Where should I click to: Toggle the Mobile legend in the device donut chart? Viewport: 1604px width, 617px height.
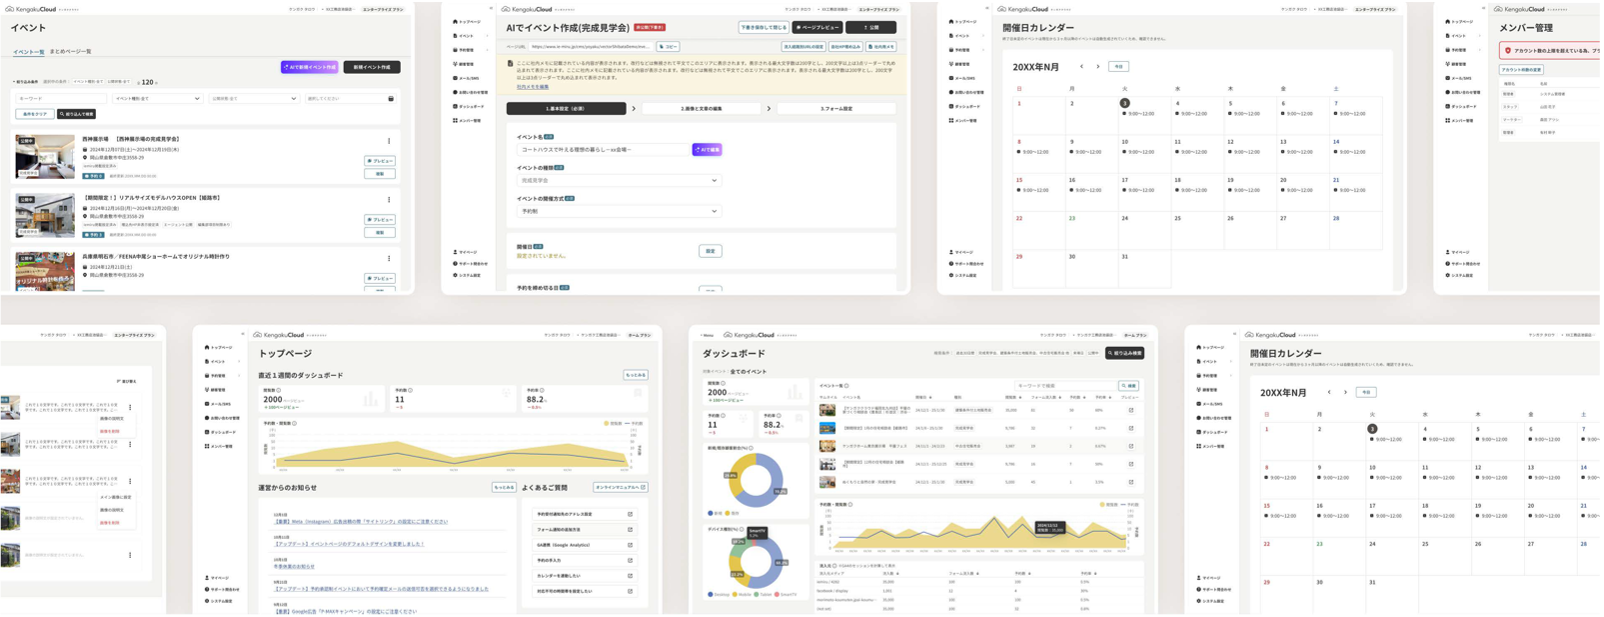(x=742, y=594)
